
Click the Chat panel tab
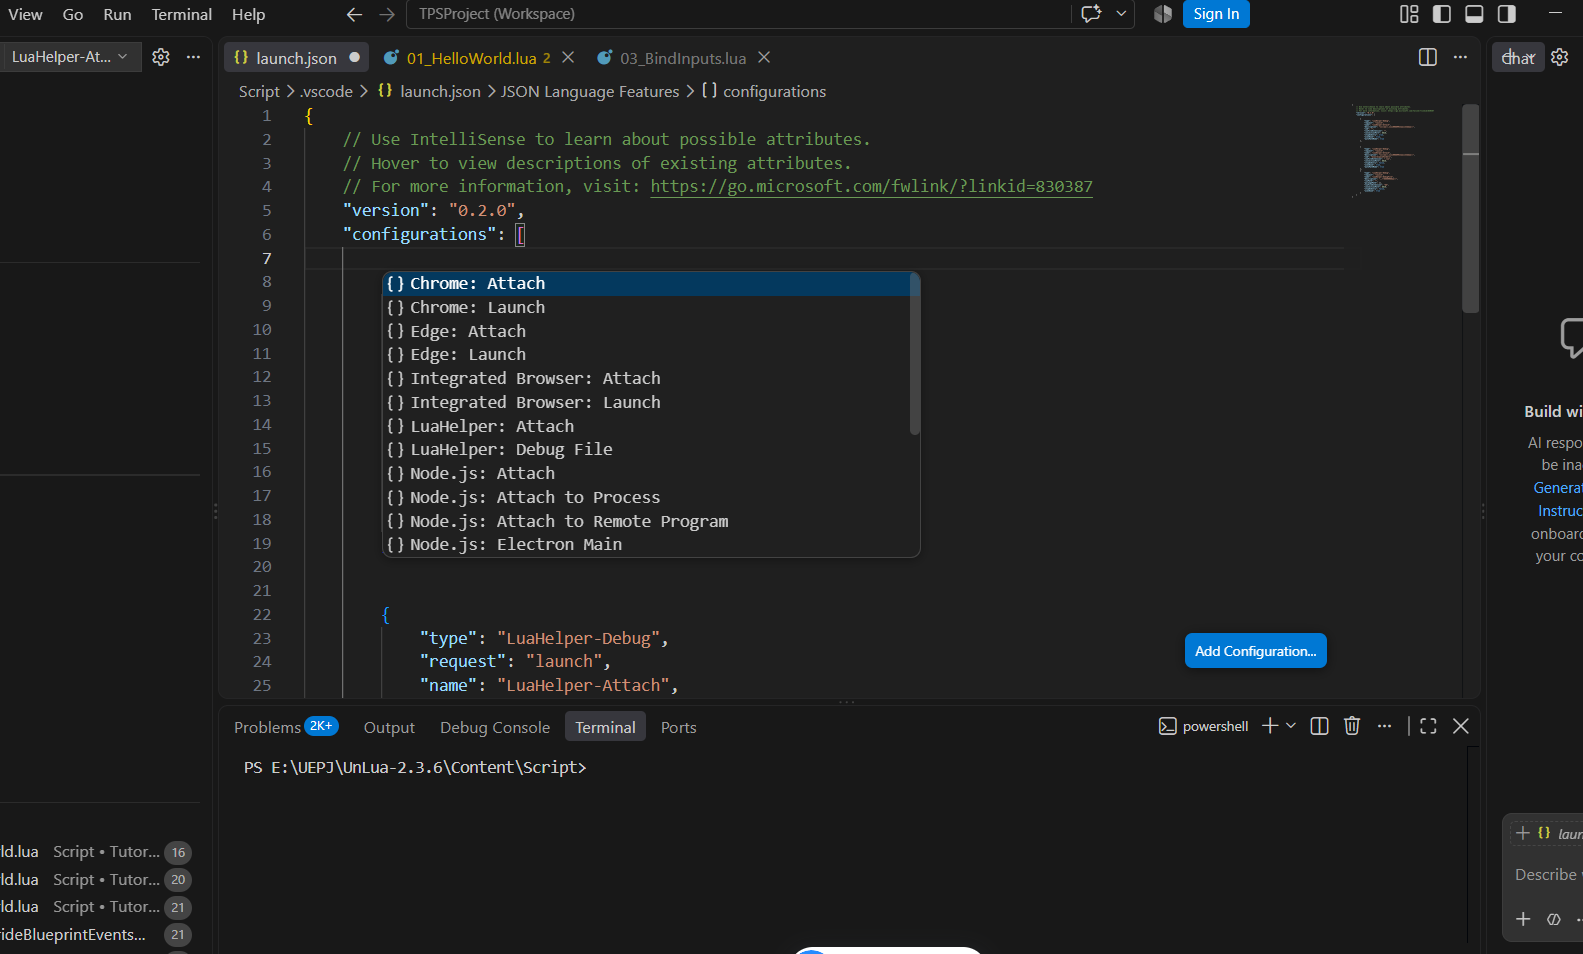1518,58
